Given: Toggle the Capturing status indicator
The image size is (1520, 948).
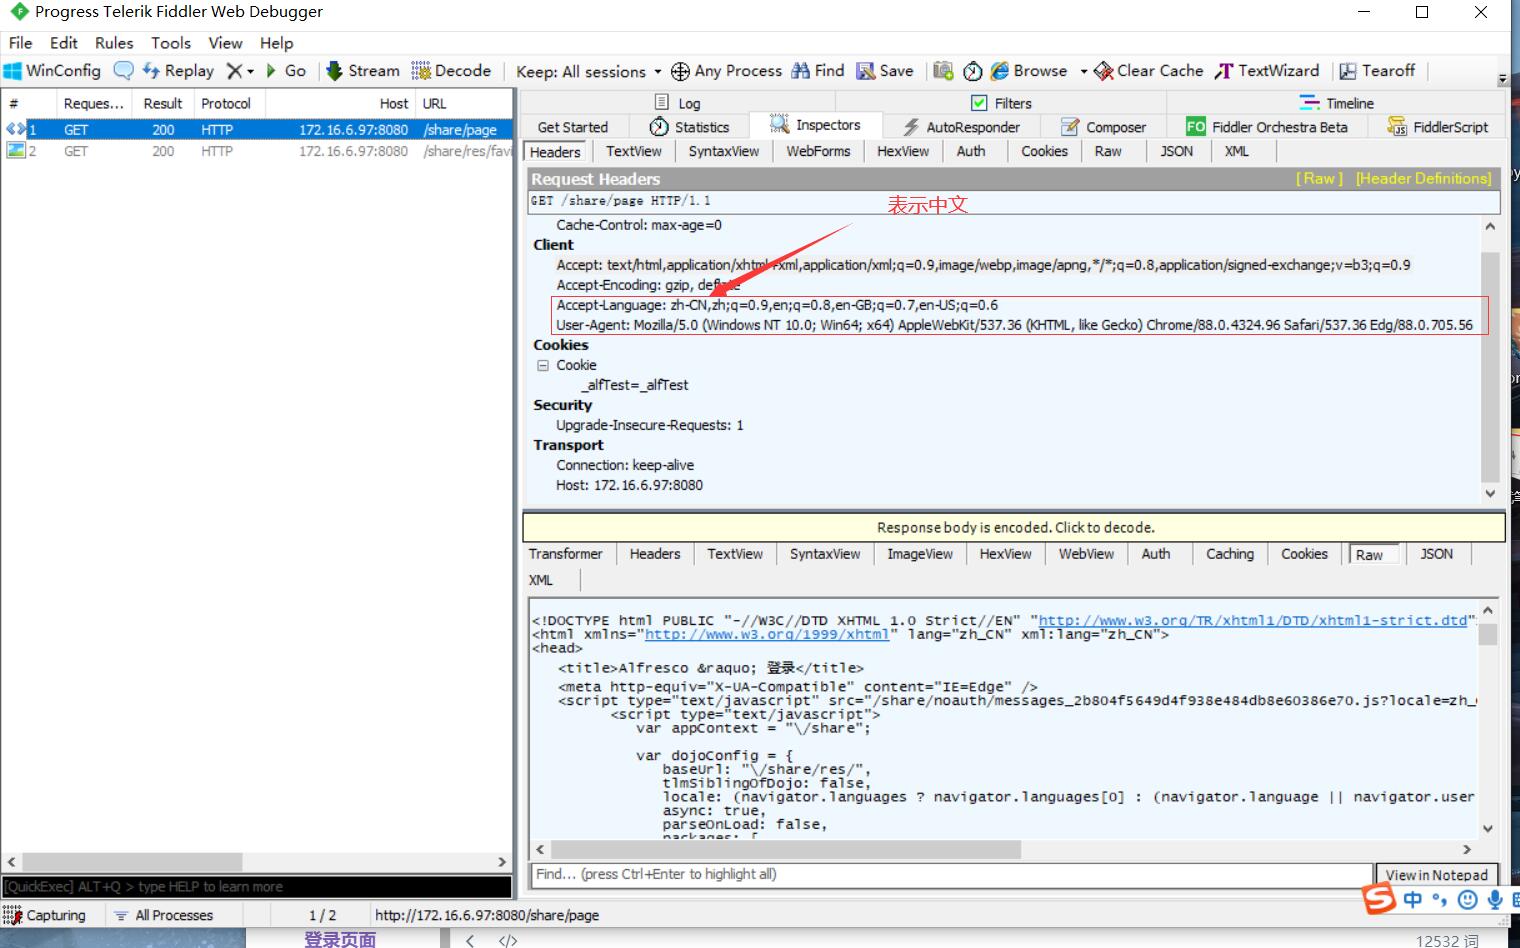Looking at the screenshot, I should (x=45, y=915).
